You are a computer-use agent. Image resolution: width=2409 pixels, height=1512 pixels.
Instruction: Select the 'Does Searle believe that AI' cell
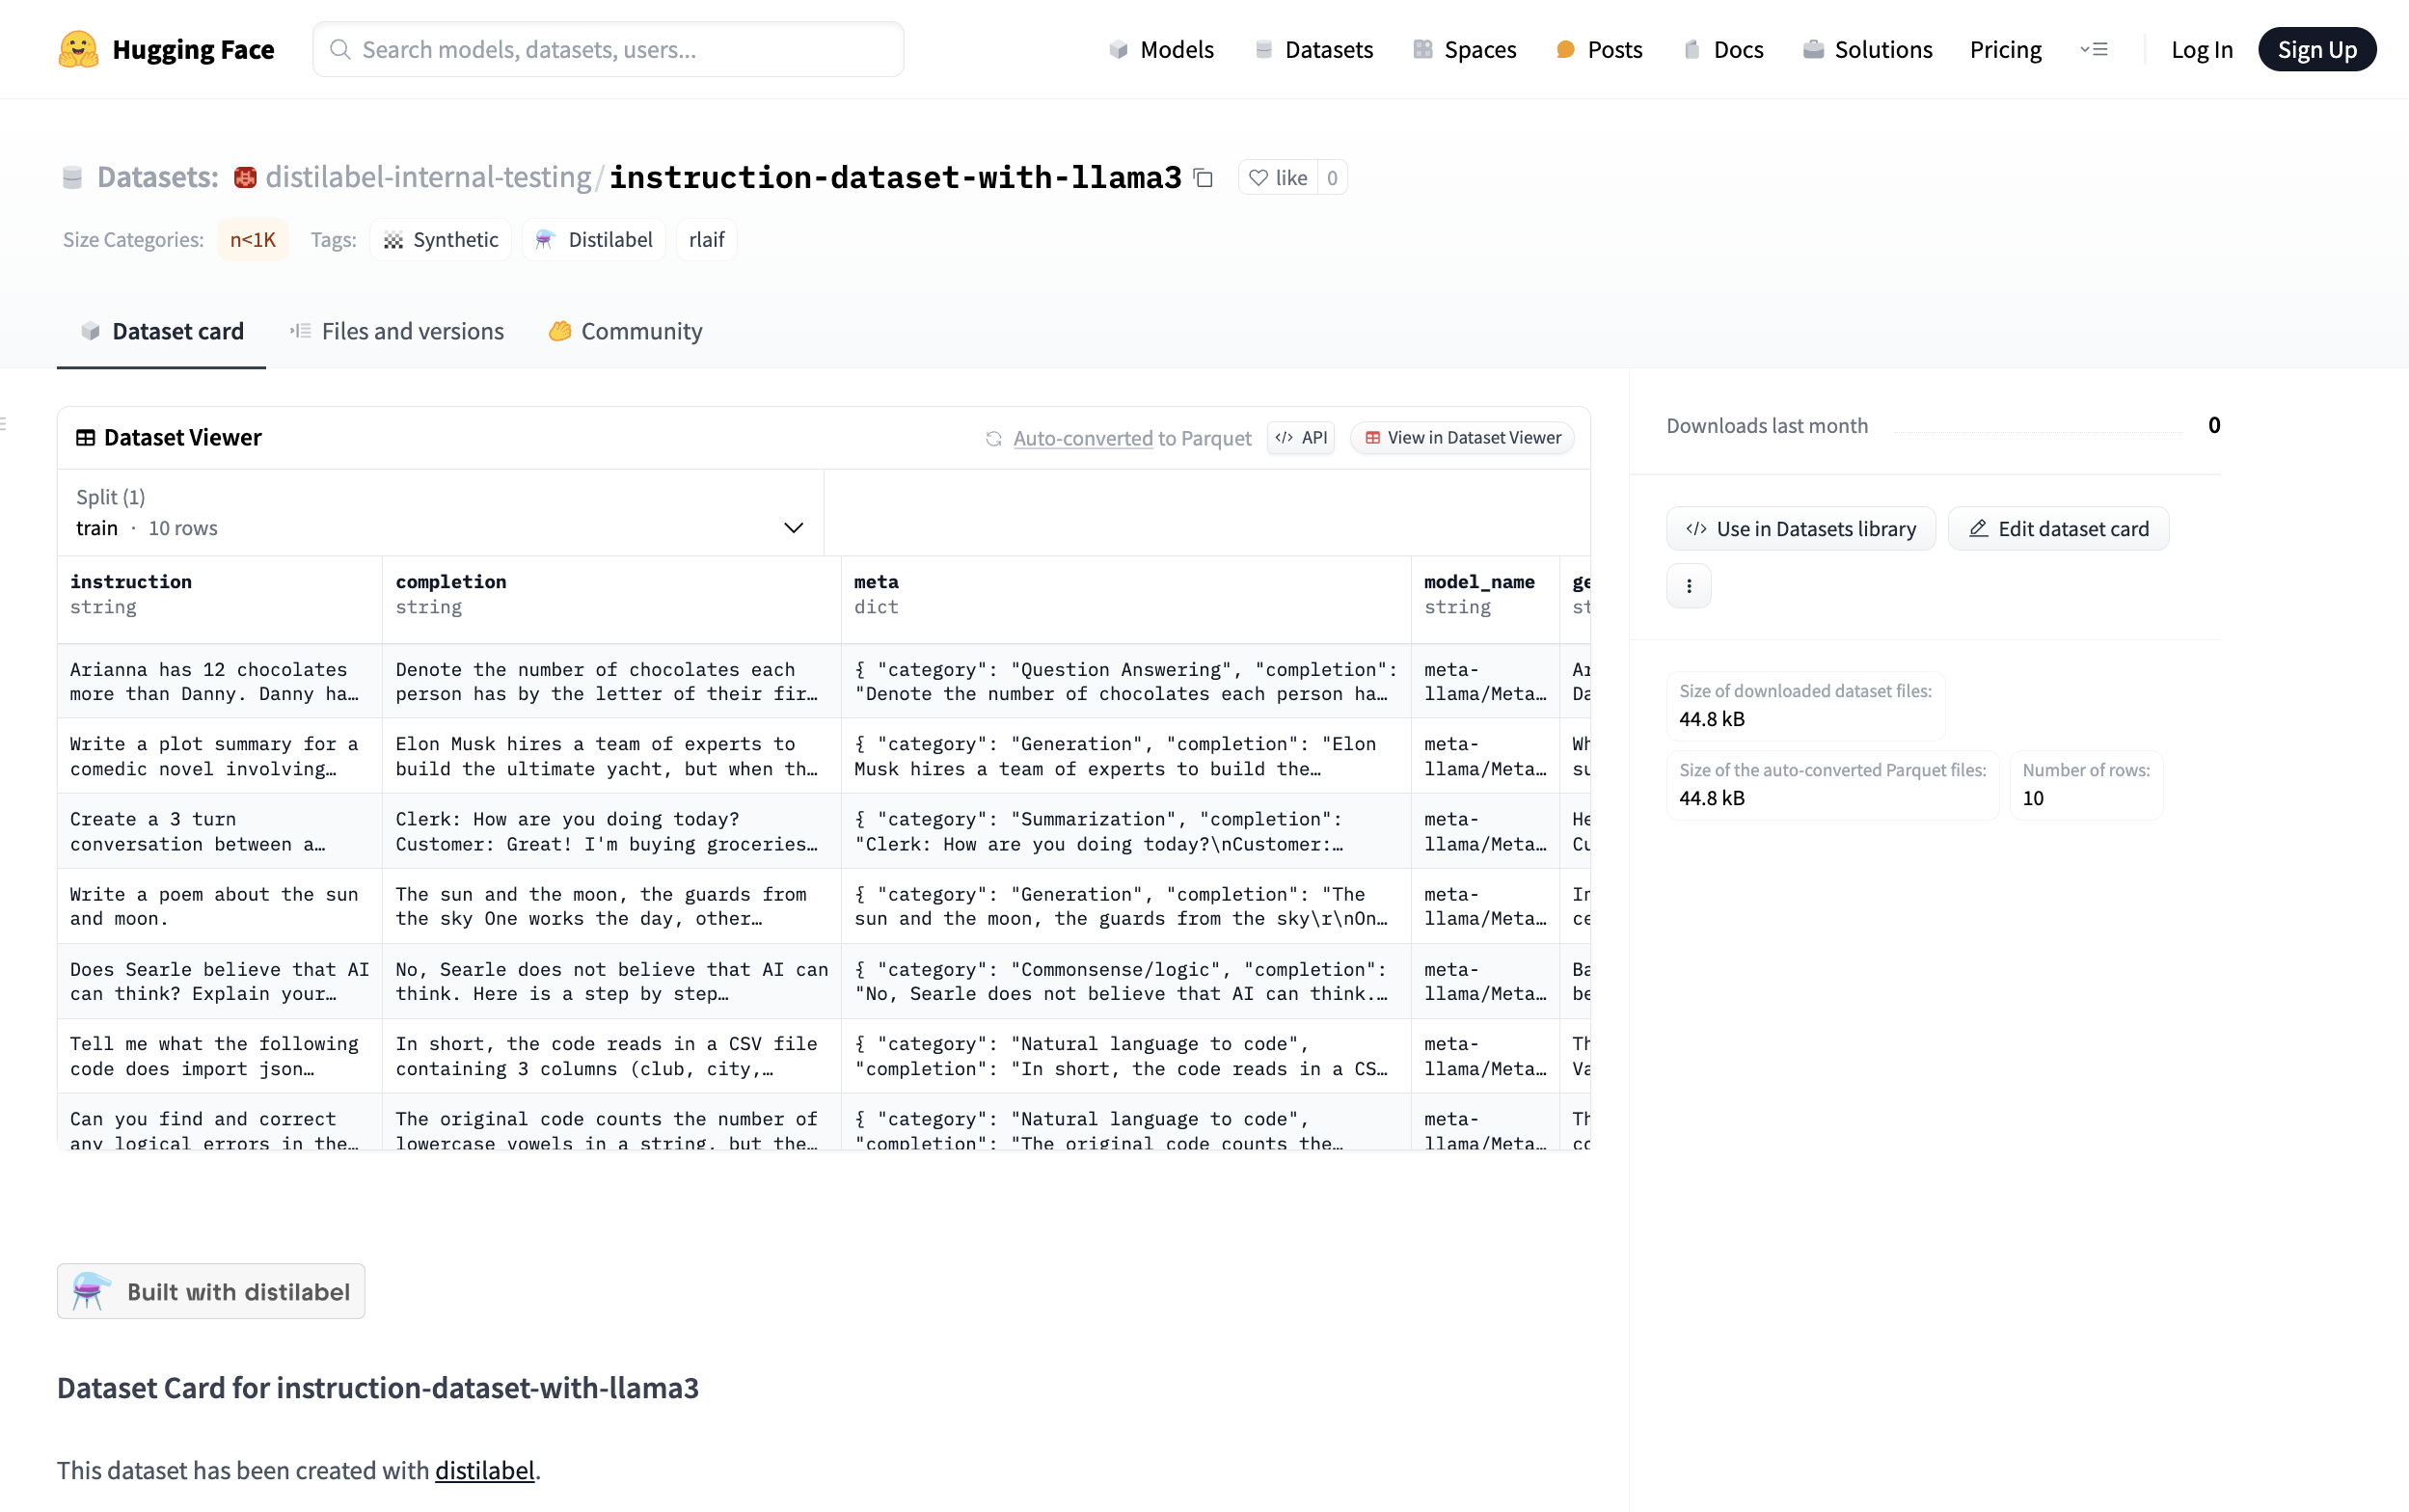[x=220, y=981]
